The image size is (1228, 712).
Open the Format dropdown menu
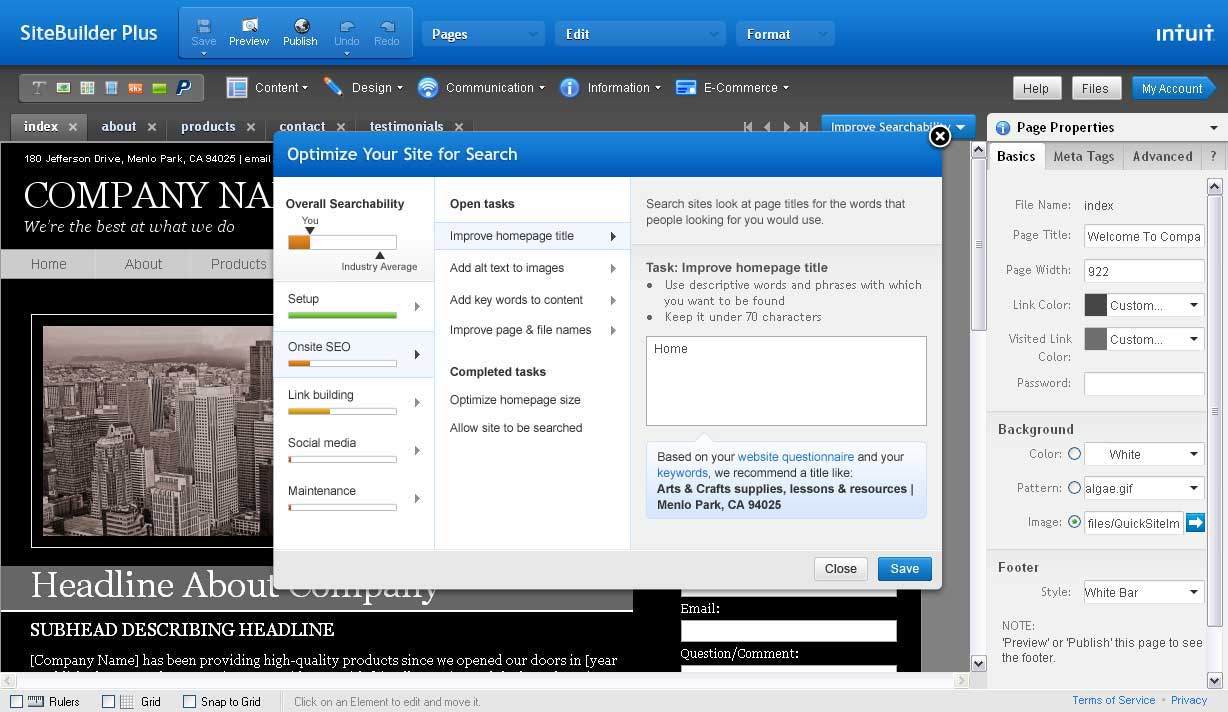785,34
